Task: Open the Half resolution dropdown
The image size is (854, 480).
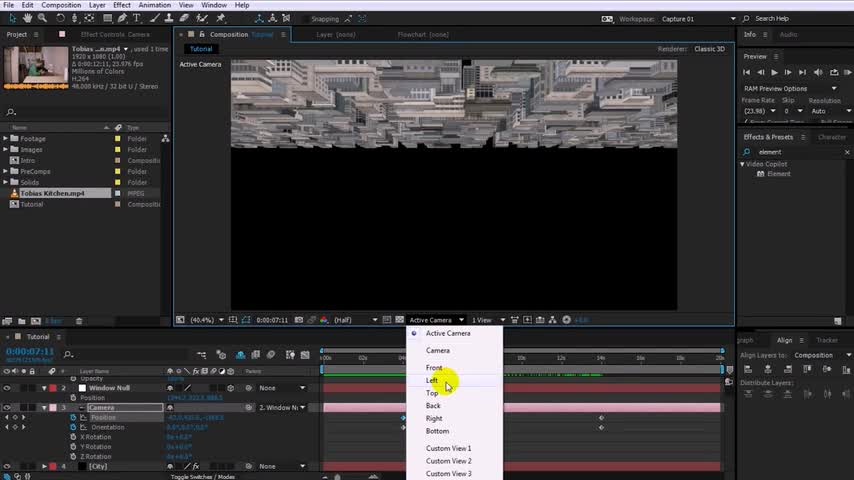Action: click(355, 320)
